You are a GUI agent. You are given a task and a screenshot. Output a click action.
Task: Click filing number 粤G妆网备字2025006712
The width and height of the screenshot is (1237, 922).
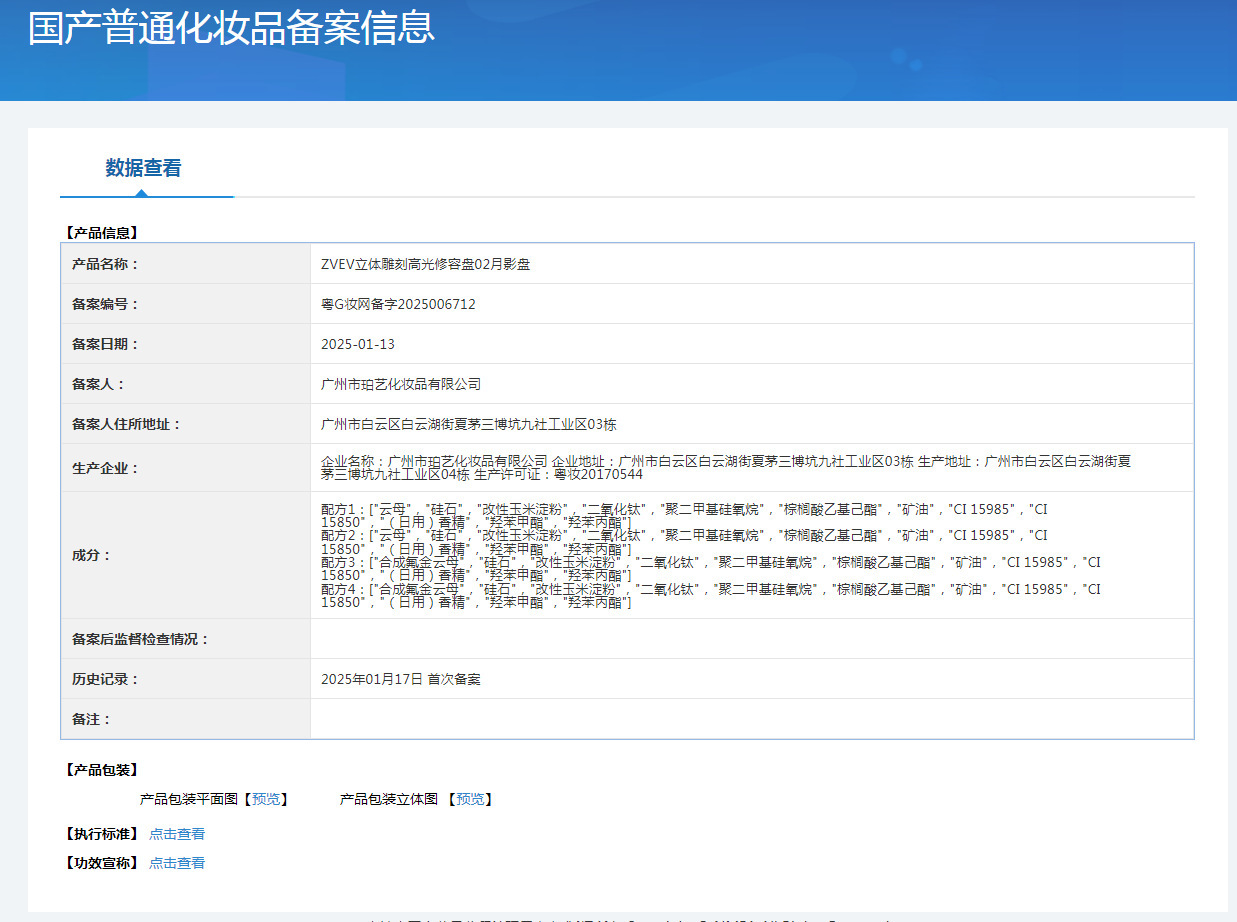(x=398, y=304)
